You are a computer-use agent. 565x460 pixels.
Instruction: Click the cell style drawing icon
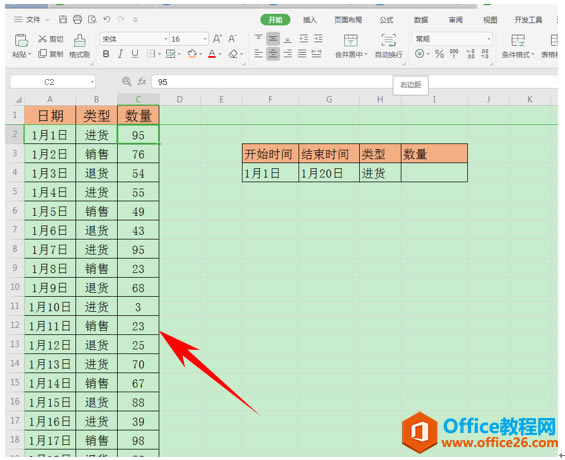pyautogui.click(x=170, y=54)
